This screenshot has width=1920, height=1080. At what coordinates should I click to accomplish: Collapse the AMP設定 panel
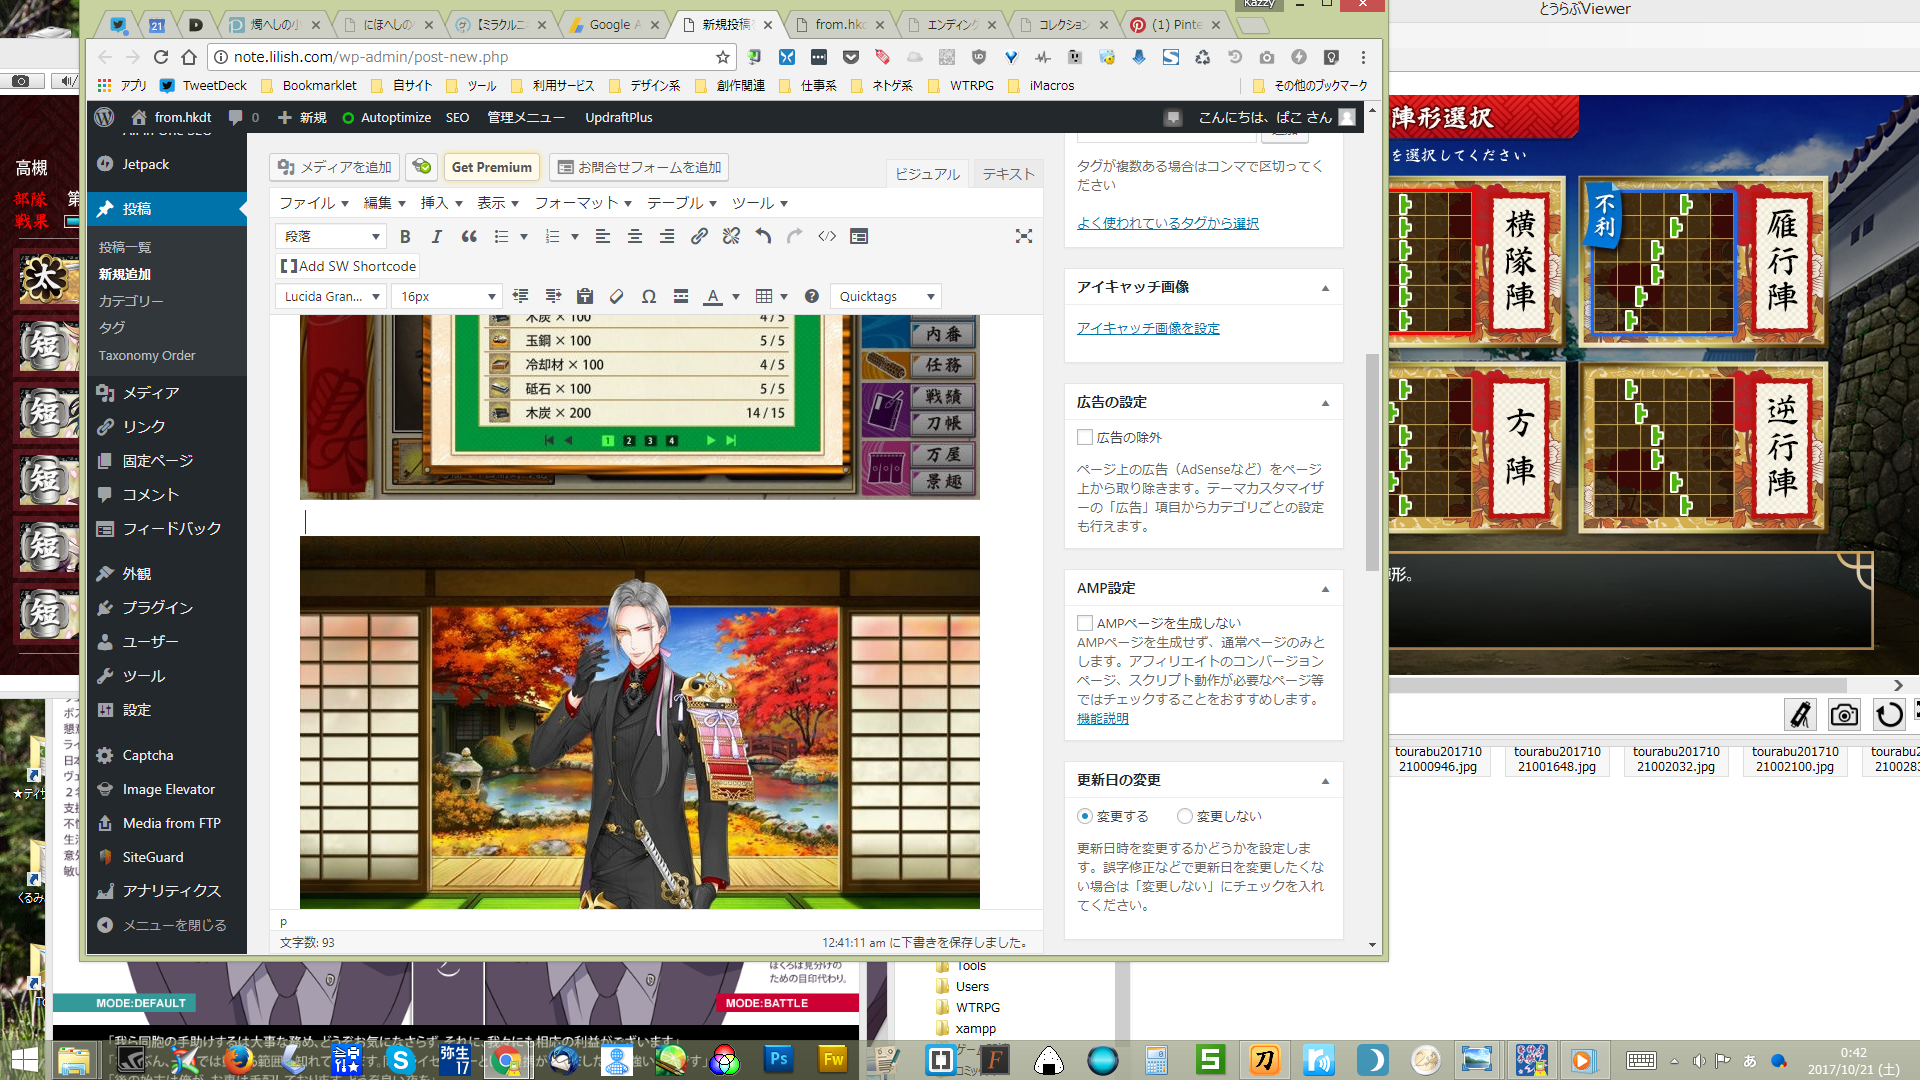1325,589
